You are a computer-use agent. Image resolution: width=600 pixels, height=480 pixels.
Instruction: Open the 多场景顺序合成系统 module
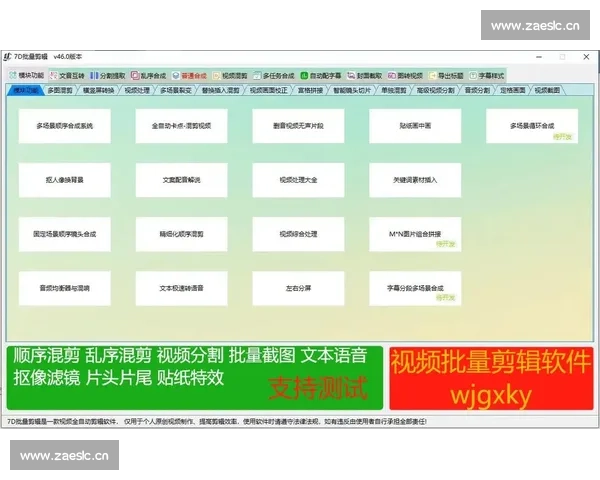click(65, 126)
